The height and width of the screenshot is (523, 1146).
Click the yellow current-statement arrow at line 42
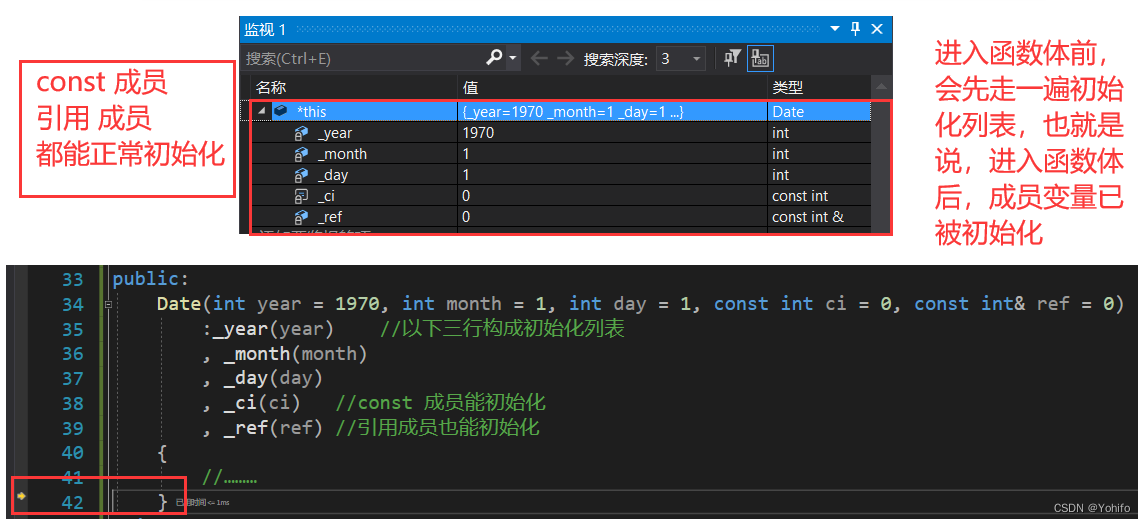[x=22, y=496]
